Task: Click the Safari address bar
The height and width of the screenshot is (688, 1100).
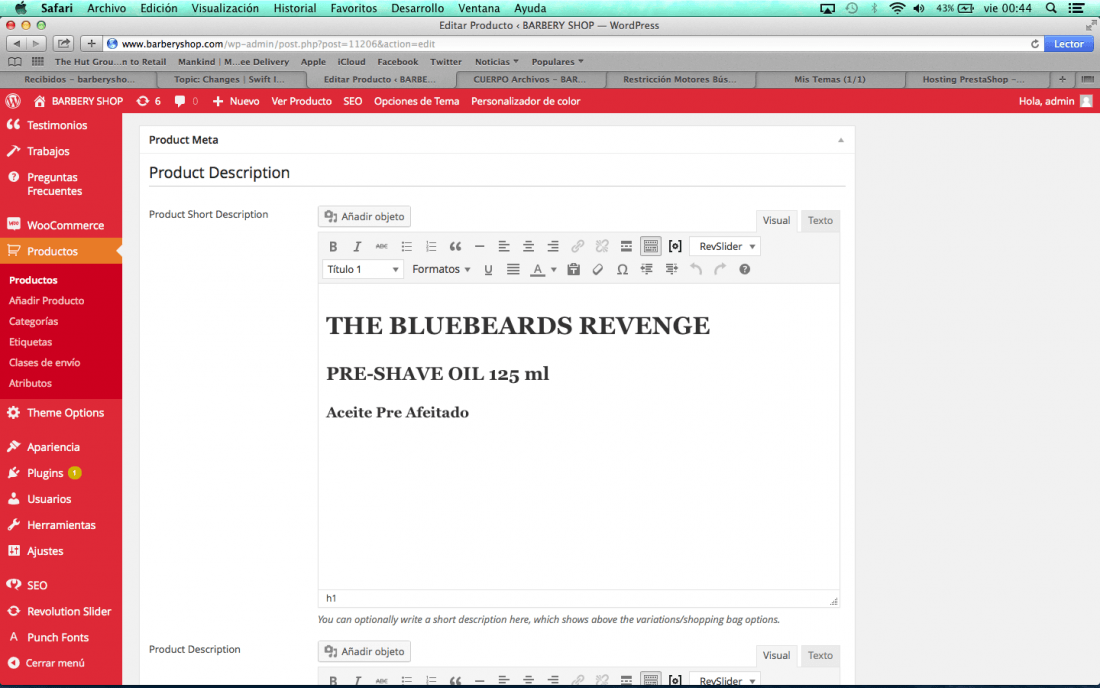Action: pyautogui.click(x=567, y=43)
